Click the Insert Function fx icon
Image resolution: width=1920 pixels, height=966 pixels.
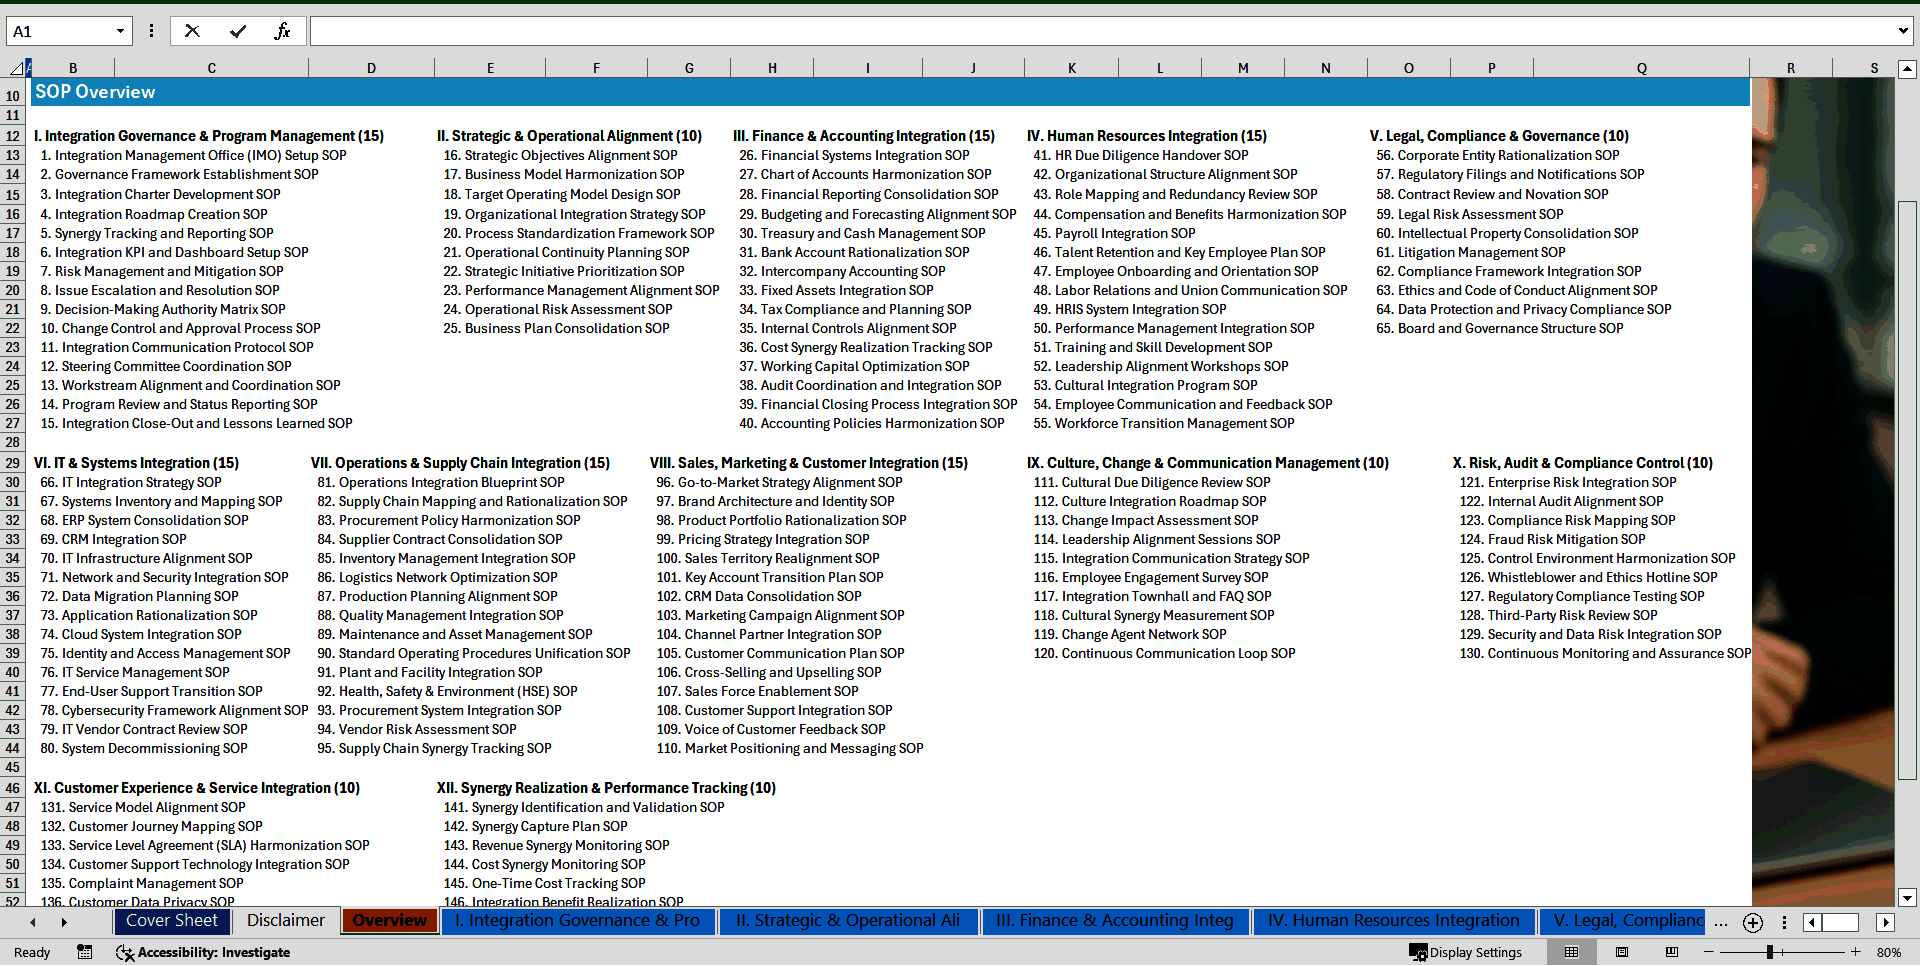click(282, 31)
